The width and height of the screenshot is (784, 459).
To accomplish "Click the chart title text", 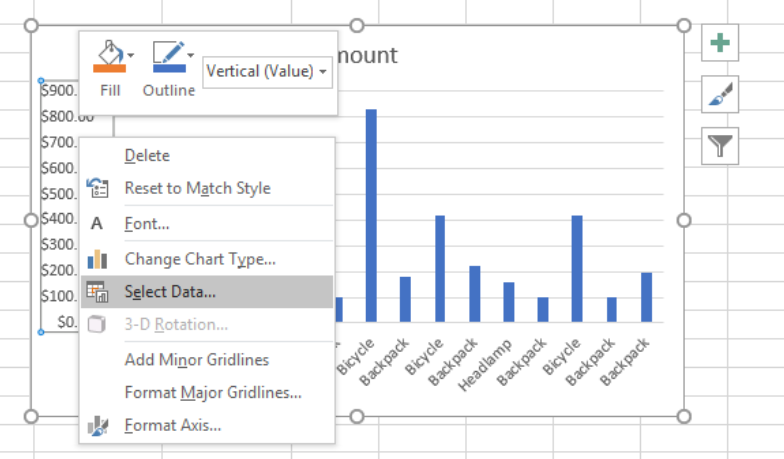I will (x=368, y=56).
